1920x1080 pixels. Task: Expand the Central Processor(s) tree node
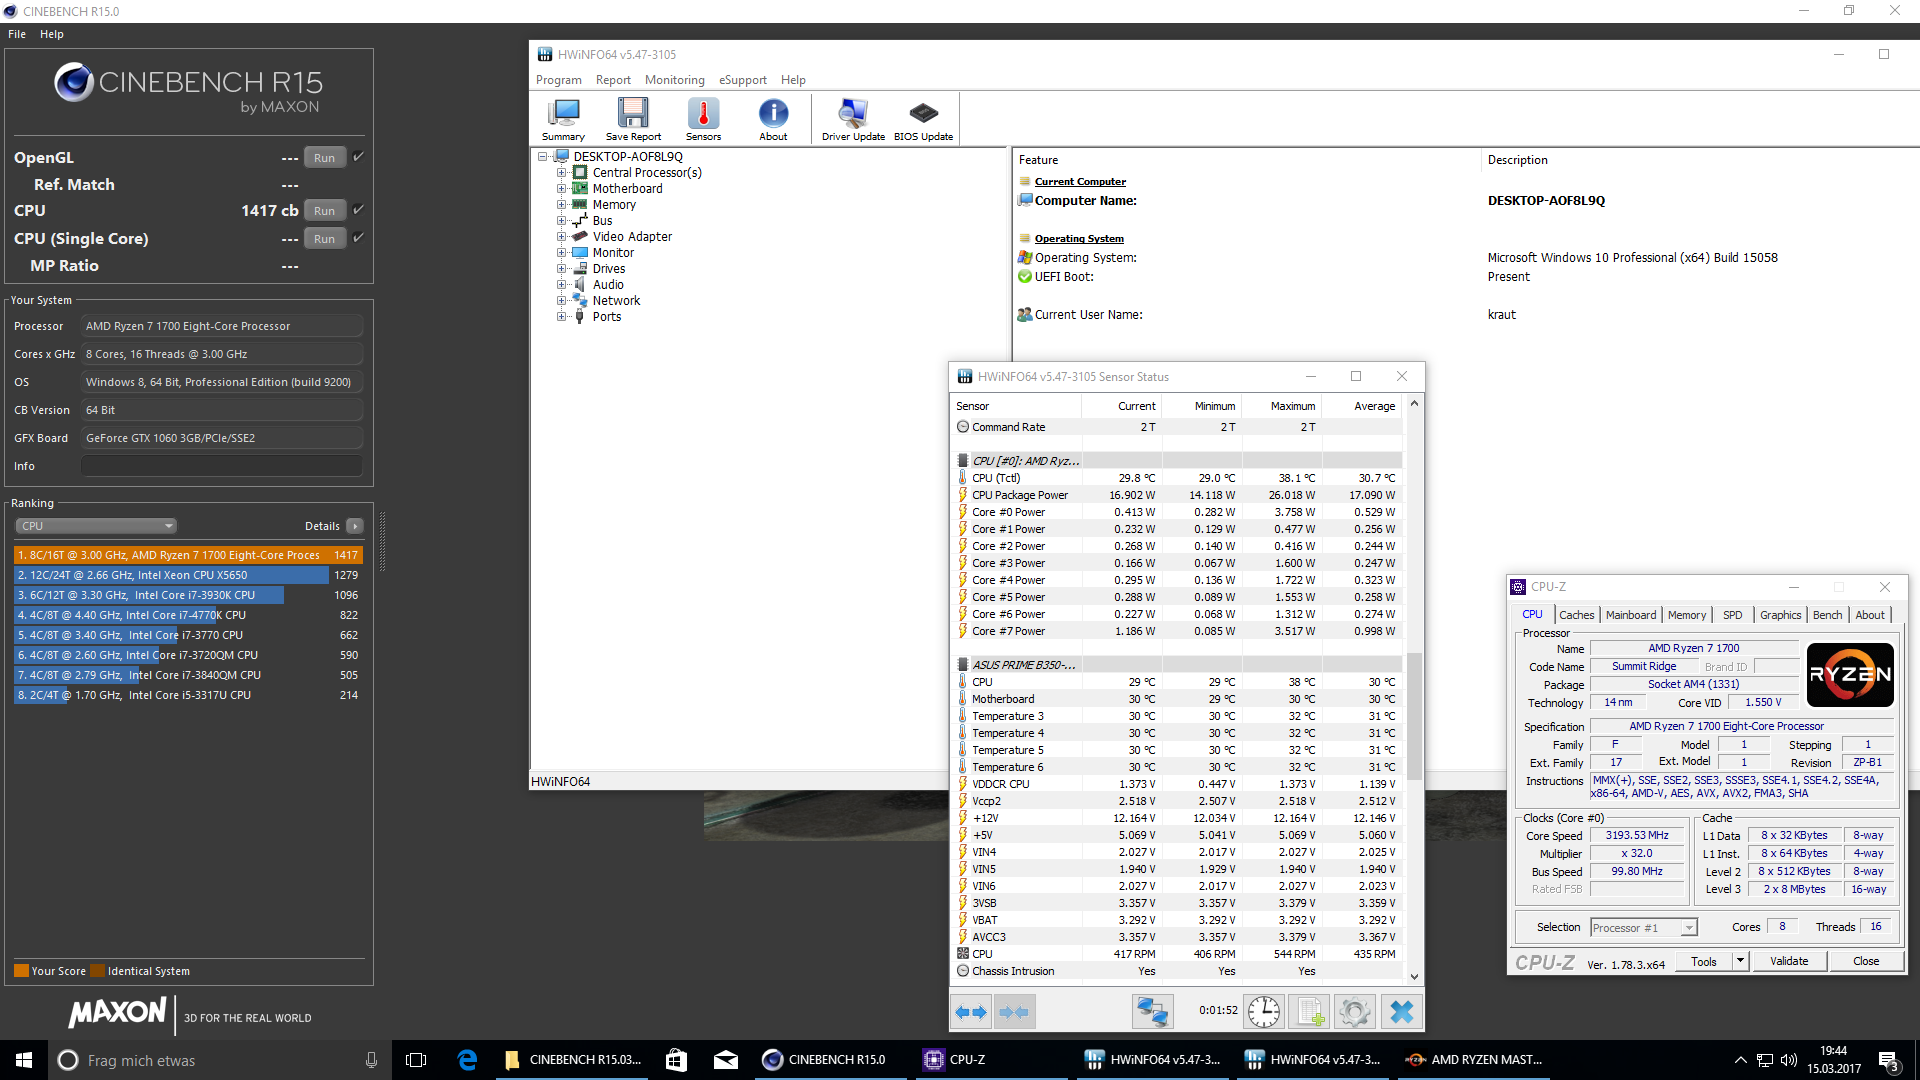(x=562, y=173)
